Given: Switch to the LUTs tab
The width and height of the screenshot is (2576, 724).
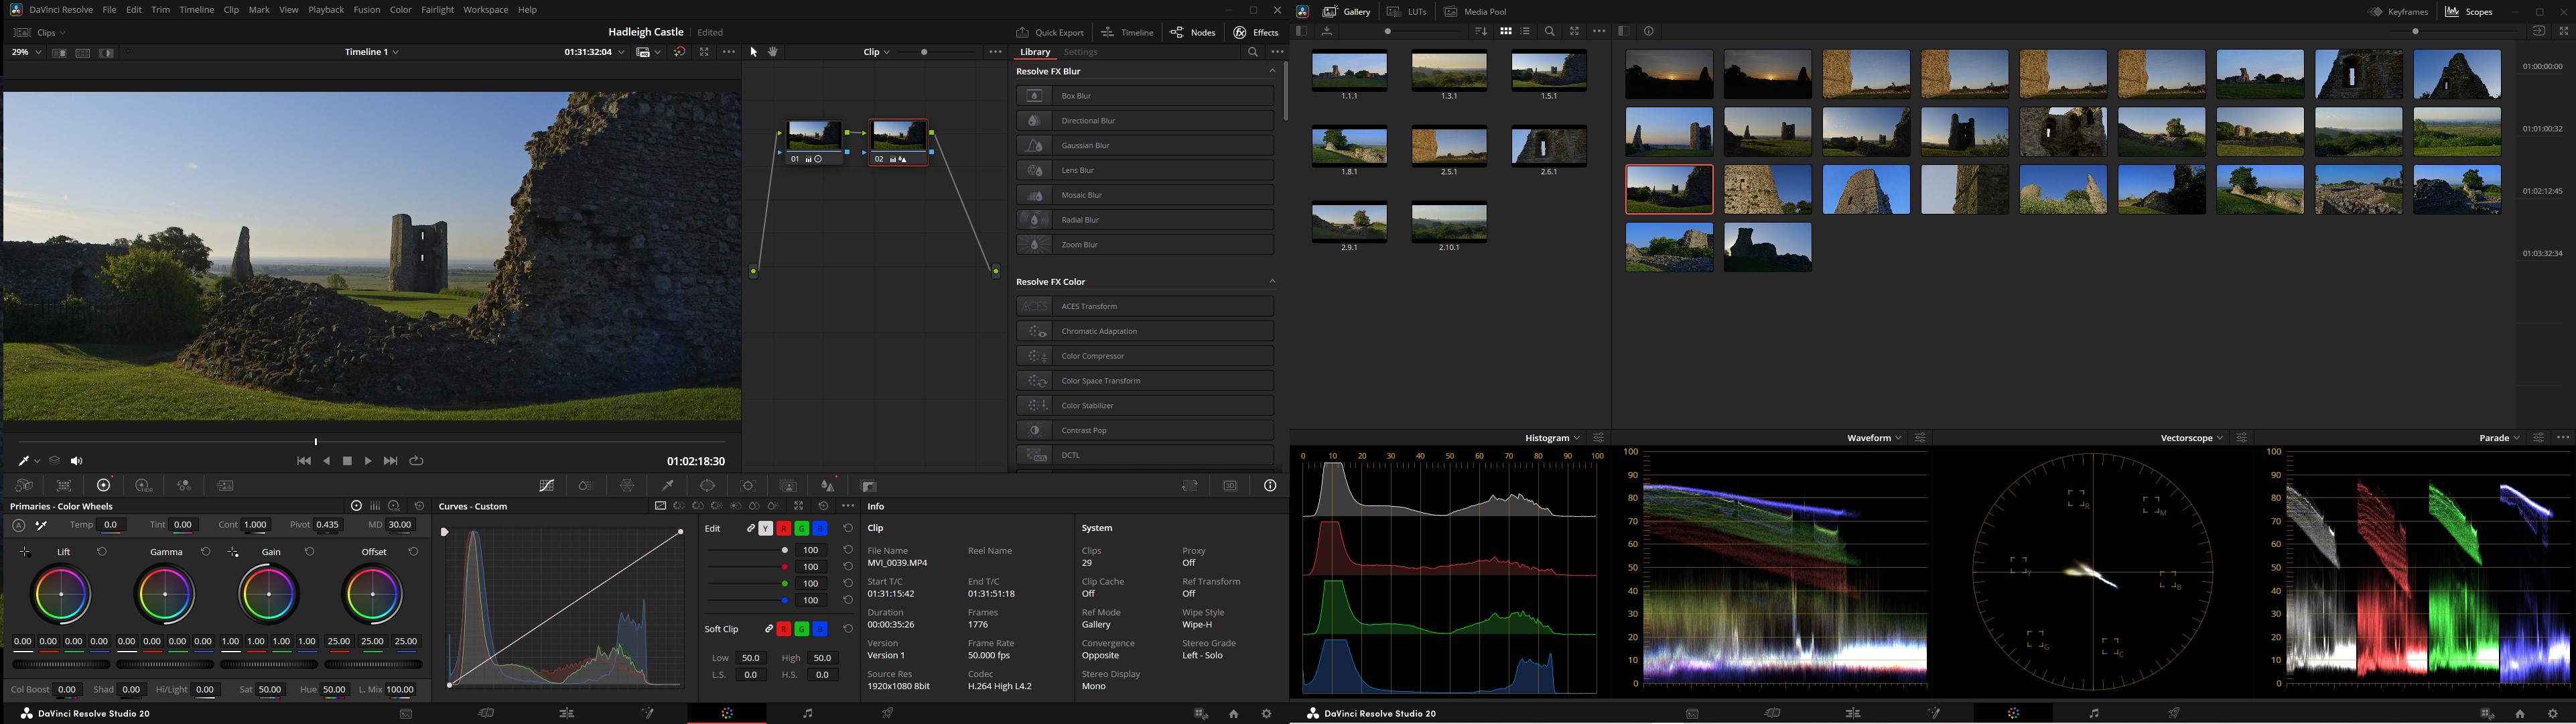Looking at the screenshot, I should pyautogui.click(x=1407, y=12).
